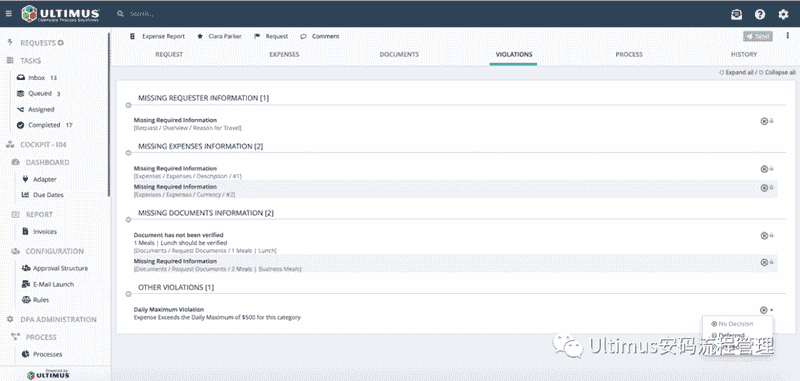Open the hamburger menu icon
Screen dimensions: 800x381
click(x=8, y=14)
